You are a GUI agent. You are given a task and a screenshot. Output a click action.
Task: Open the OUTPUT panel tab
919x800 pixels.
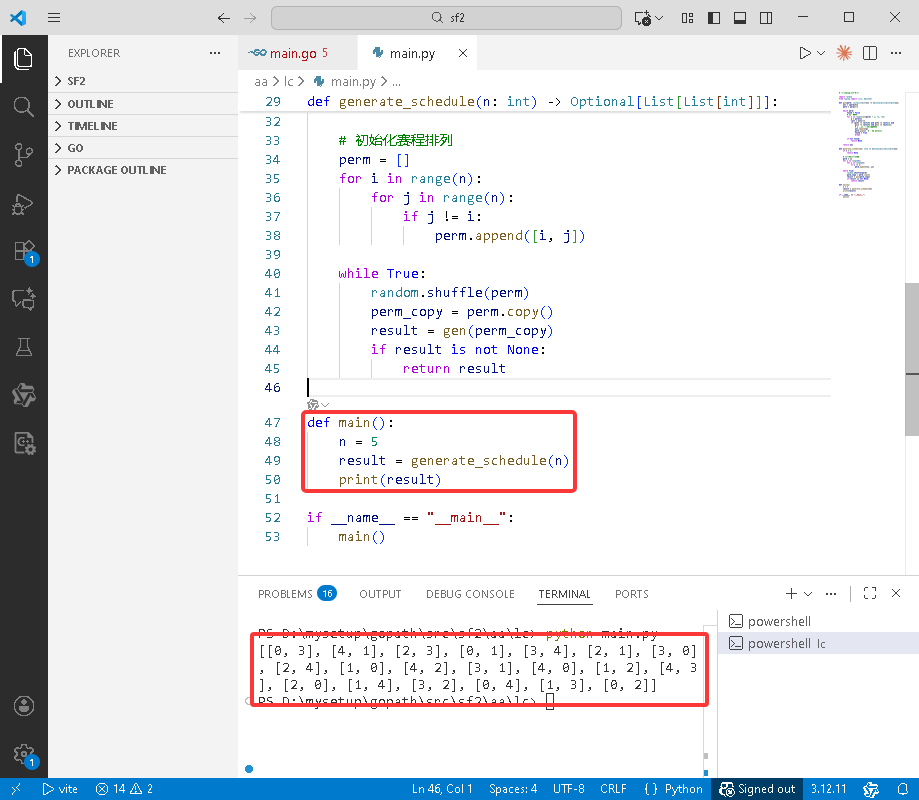(380, 594)
